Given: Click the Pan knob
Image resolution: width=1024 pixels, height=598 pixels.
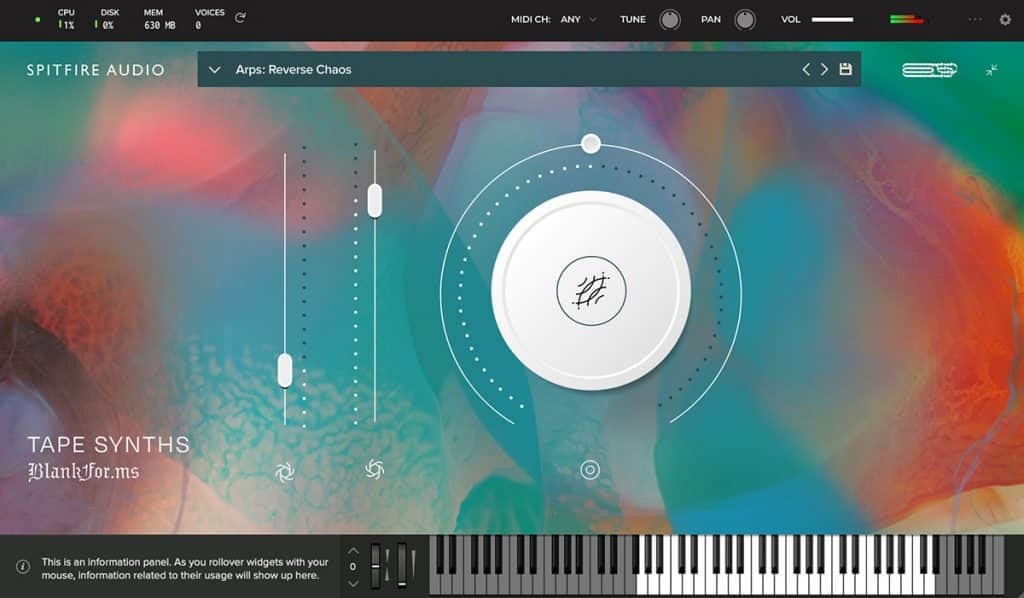Looking at the screenshot, I should pyautogui.click(x=745, y=19).
